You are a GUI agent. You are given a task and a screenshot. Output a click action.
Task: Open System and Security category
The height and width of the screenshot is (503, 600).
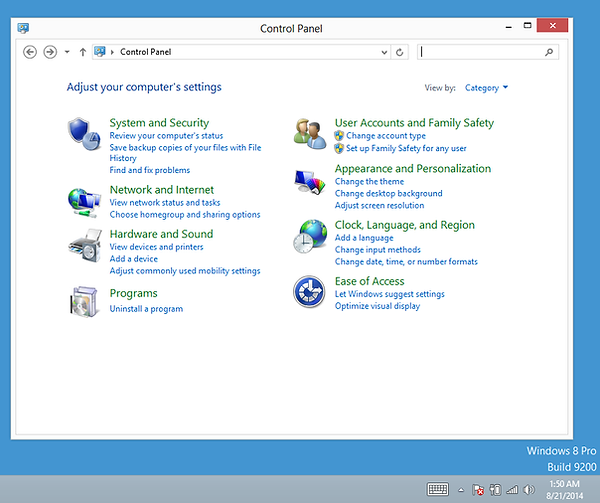tap(159, 123)
